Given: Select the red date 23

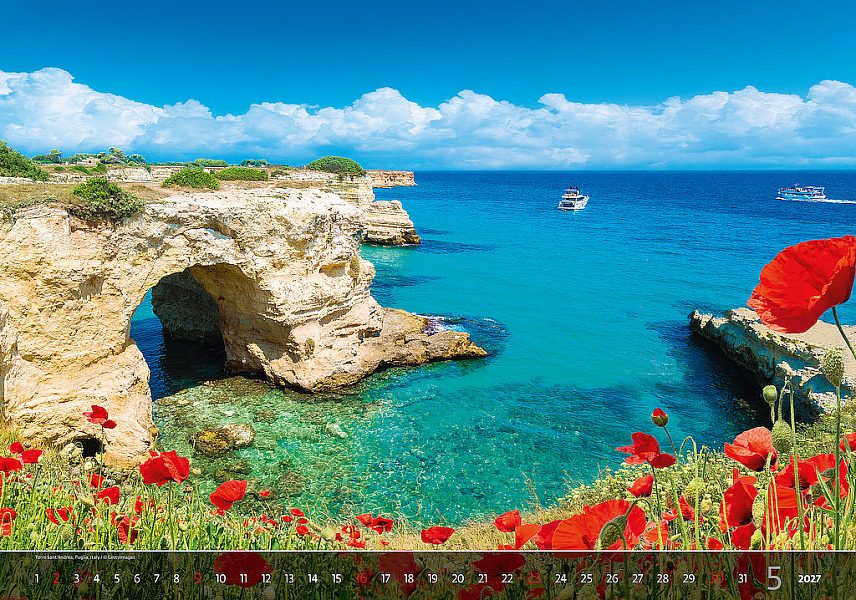Looking at the screenshot, I should click(x=533, y=579).
